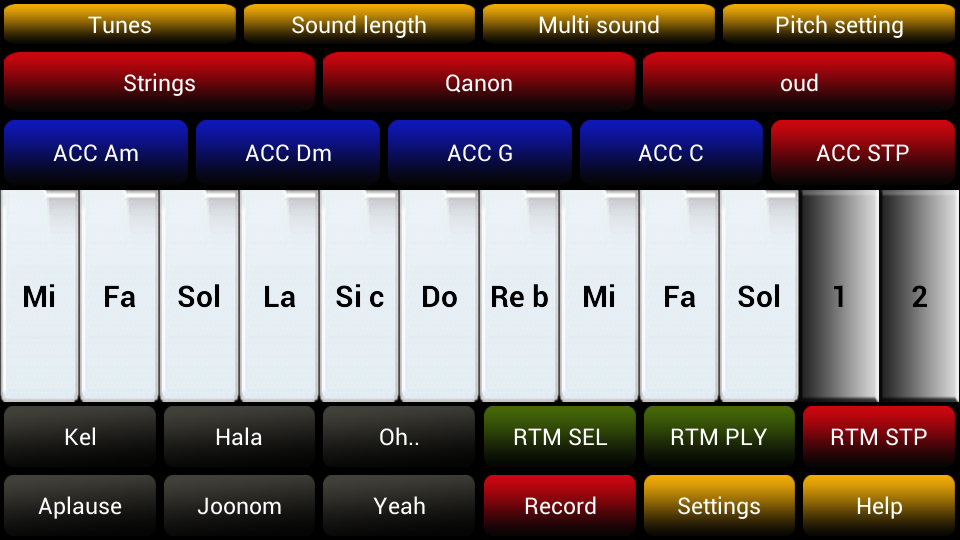Stop the rhythm with RTM STP

[x=879, y=437]
